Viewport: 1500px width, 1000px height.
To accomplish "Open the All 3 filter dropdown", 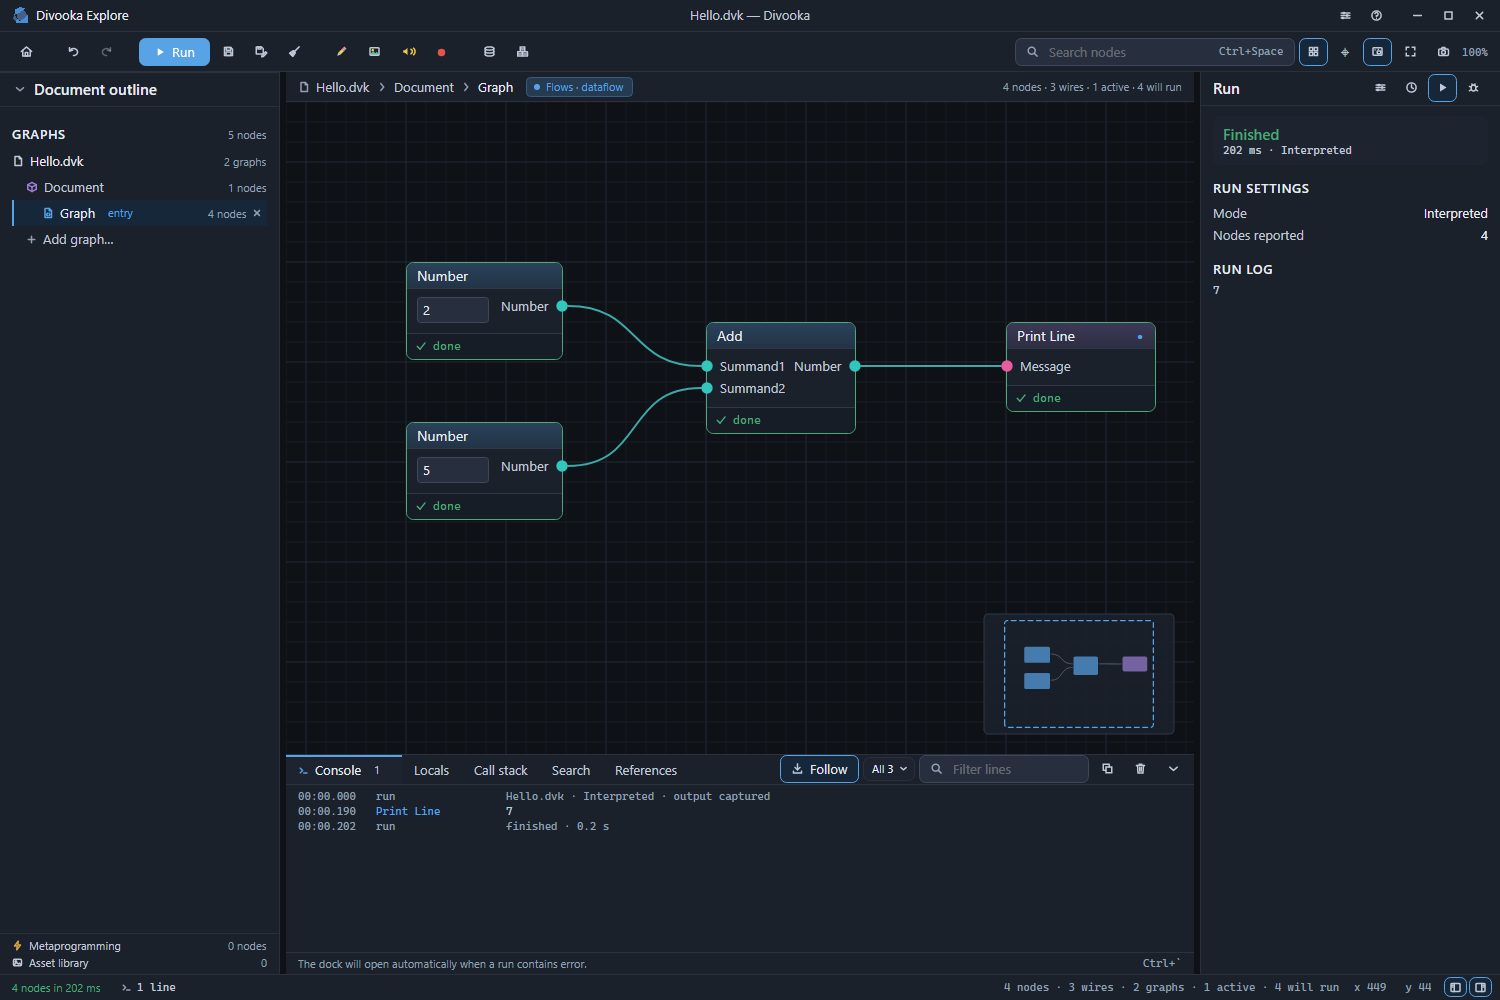I will 888,769.
